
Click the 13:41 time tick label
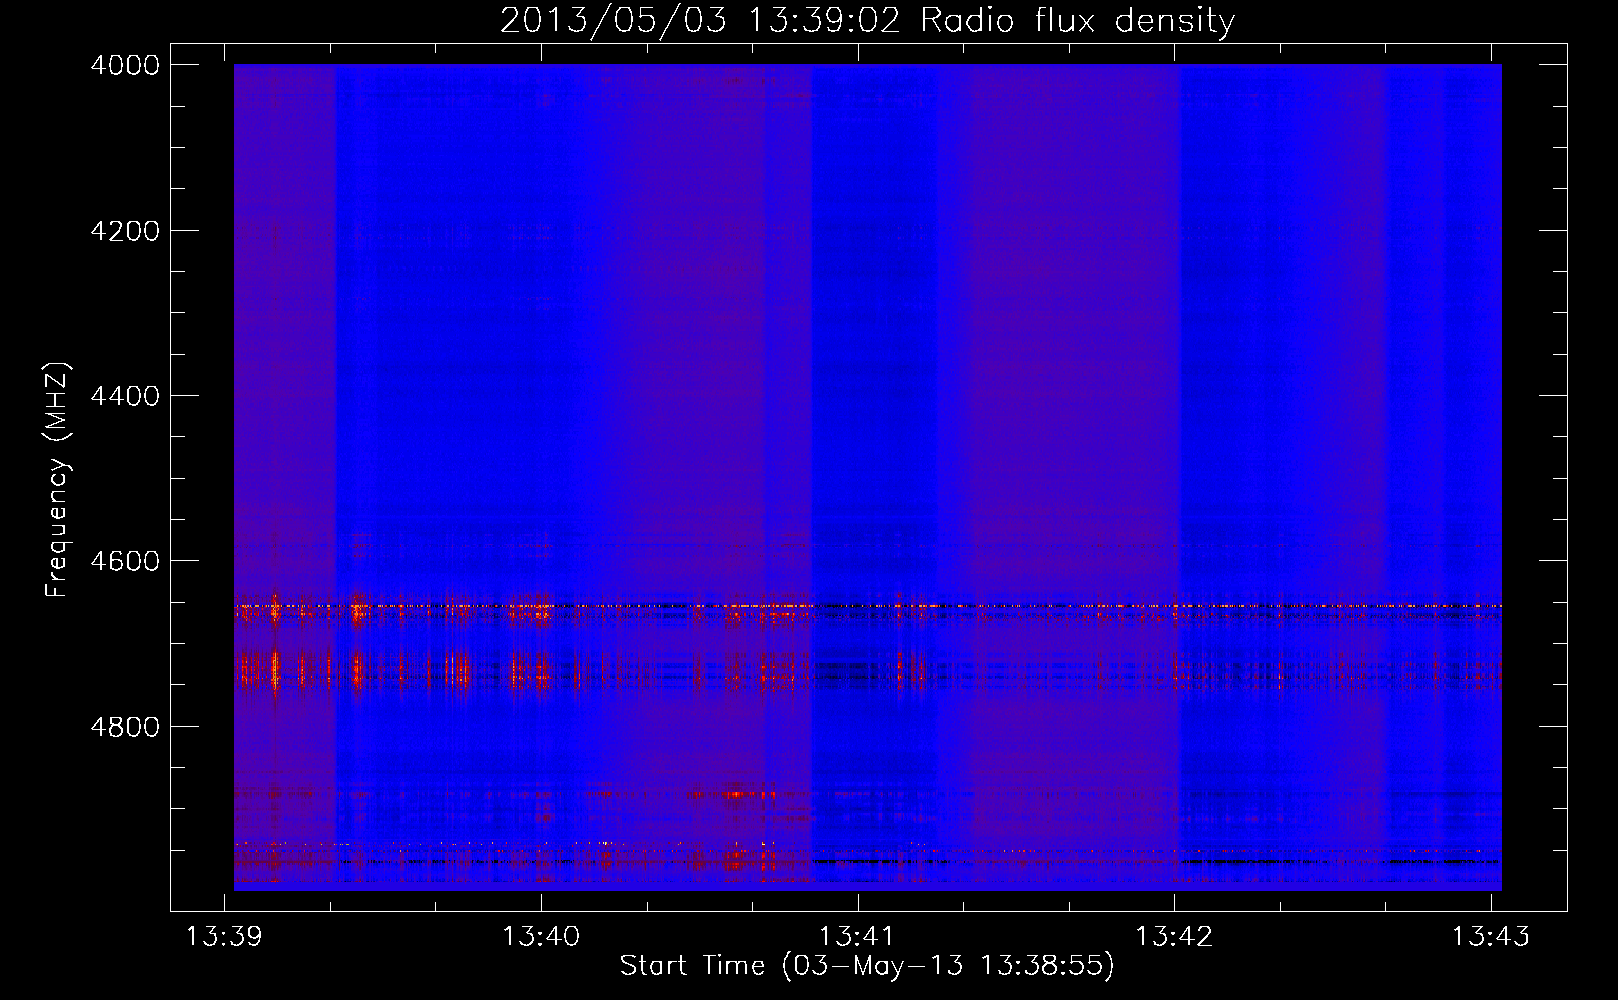click(857, 936)
